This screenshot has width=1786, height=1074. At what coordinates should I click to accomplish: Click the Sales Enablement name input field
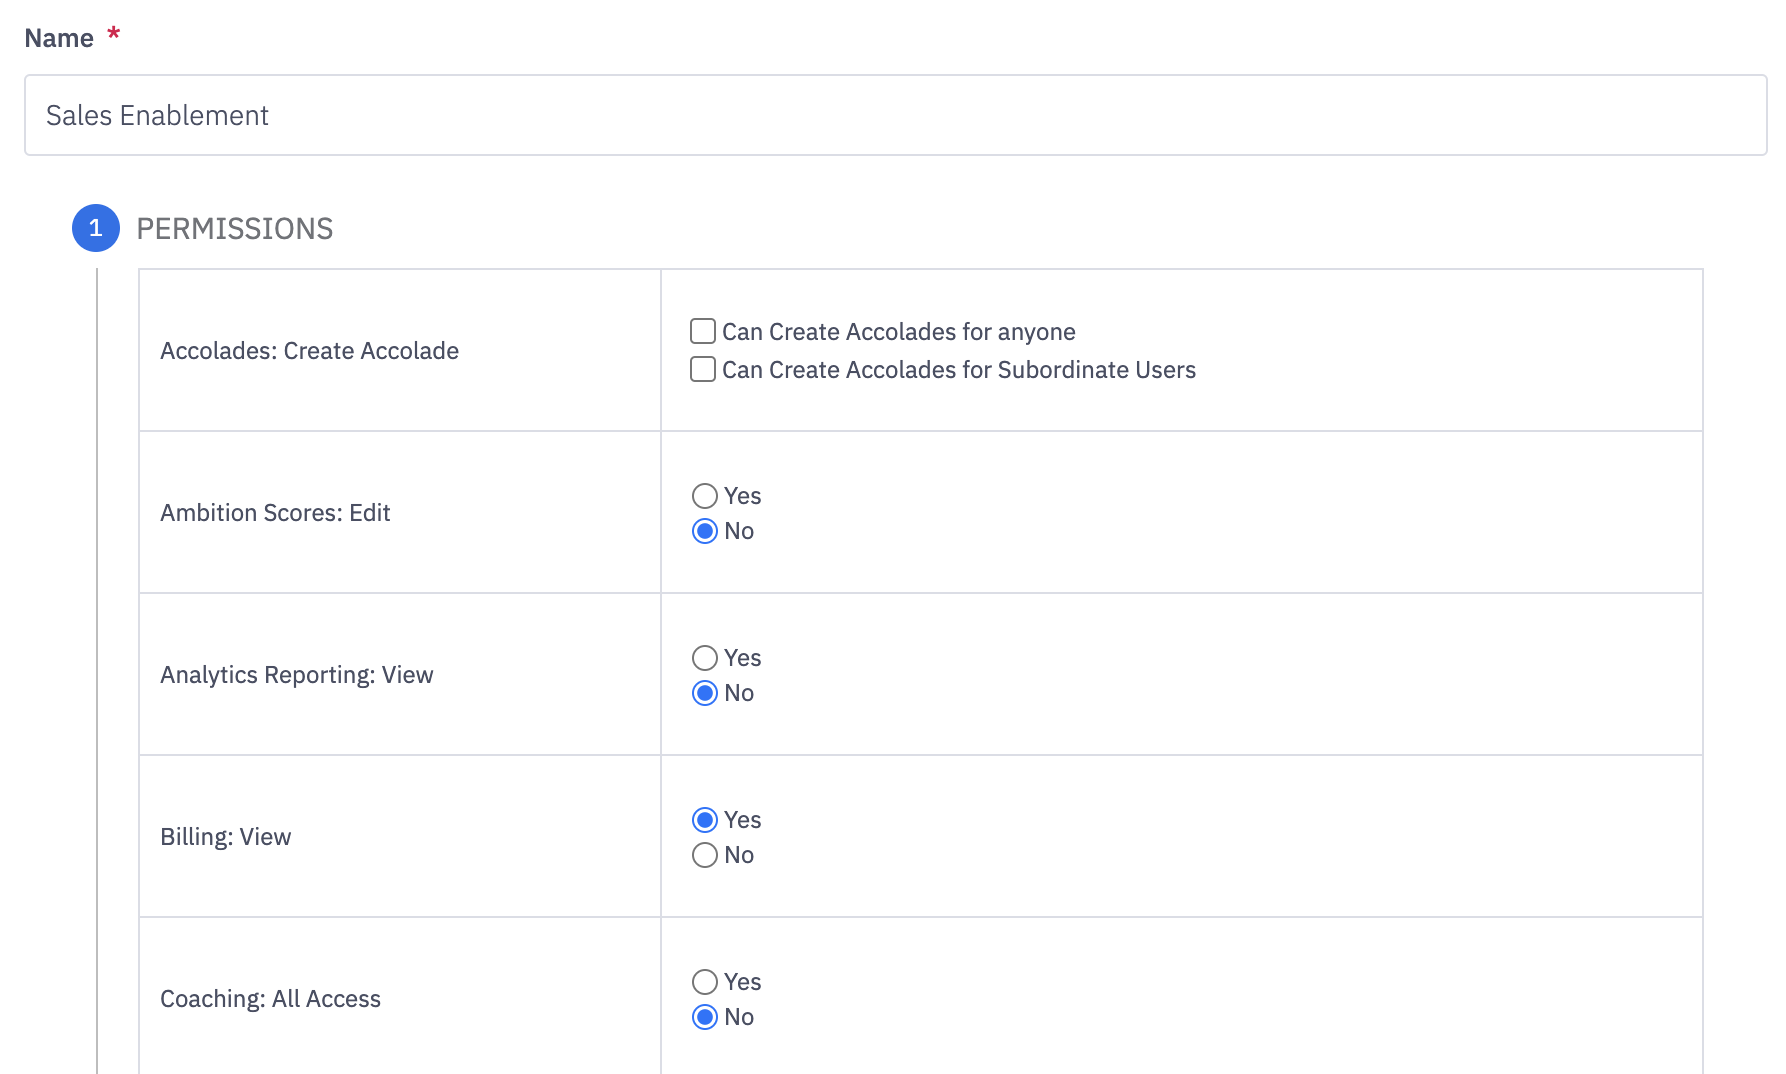pos(895,115)
